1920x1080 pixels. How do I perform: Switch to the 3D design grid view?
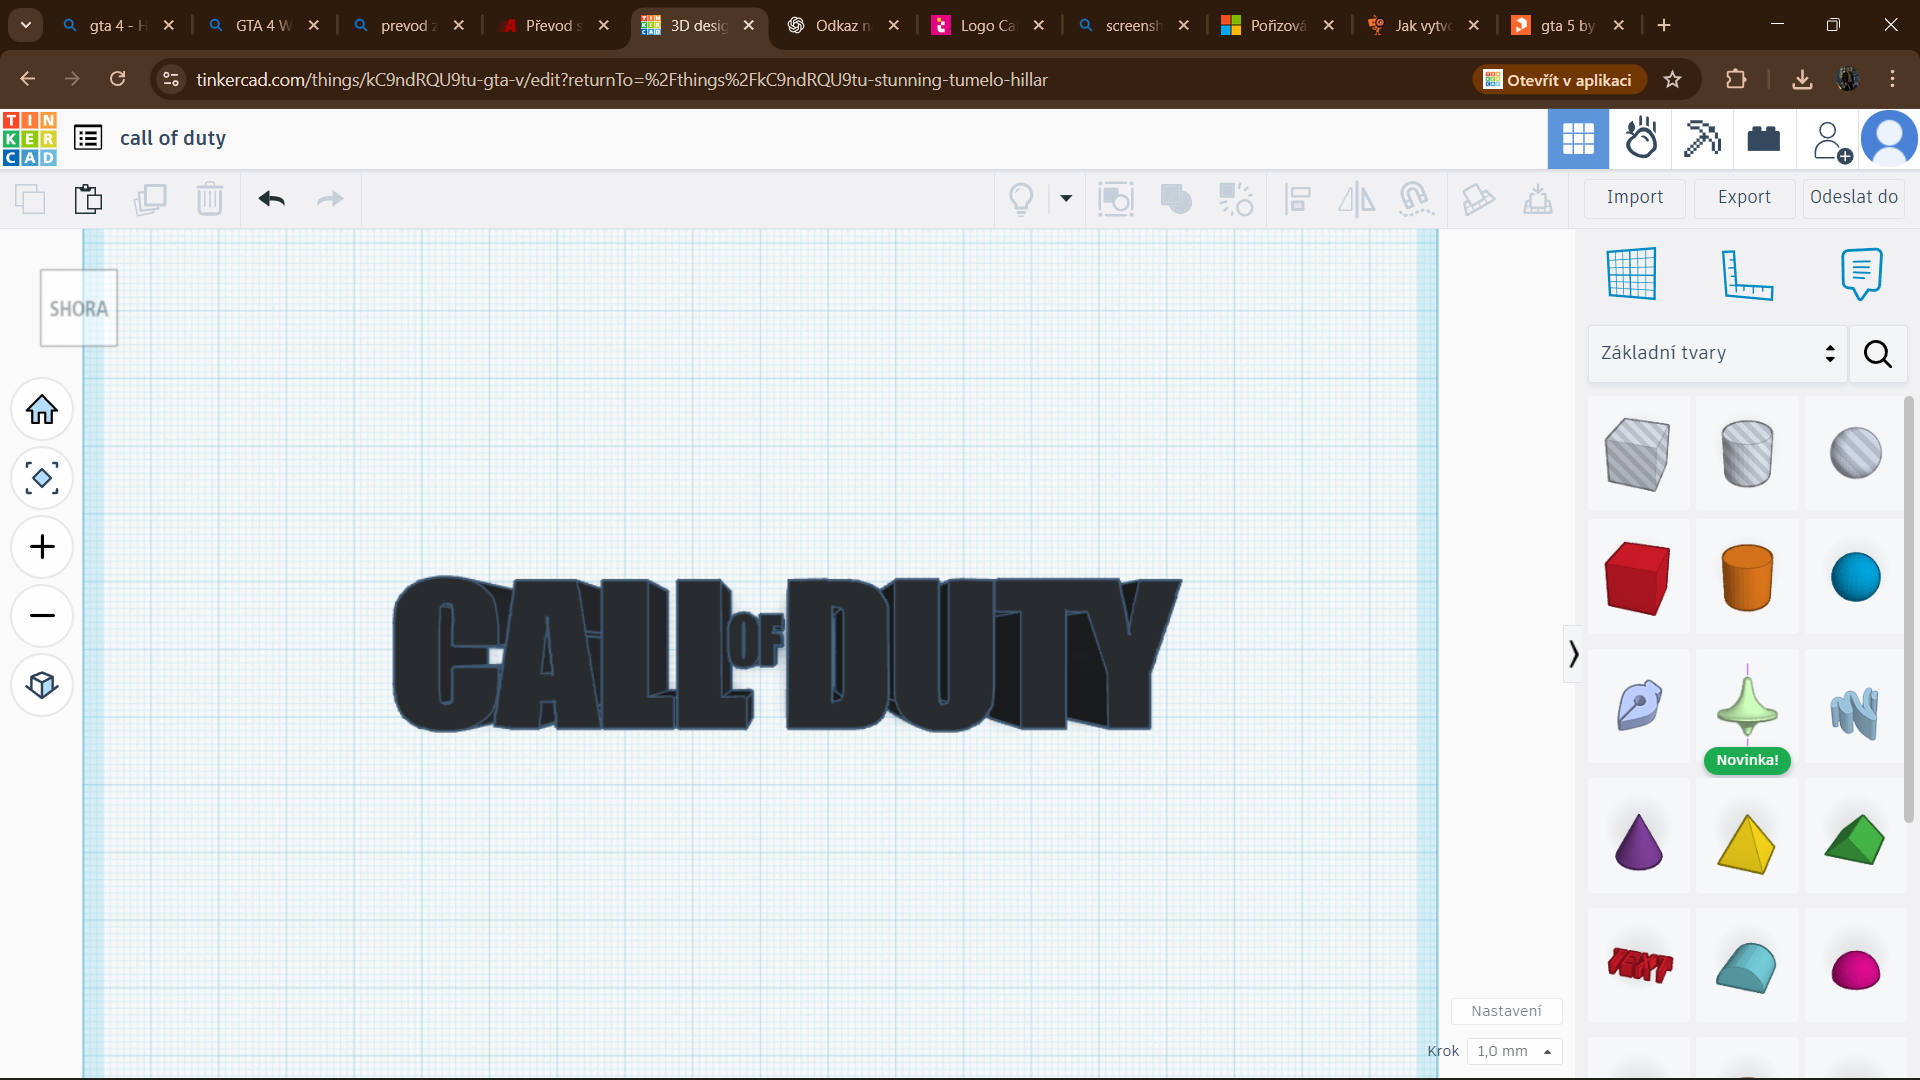(x=1578, y=139)
